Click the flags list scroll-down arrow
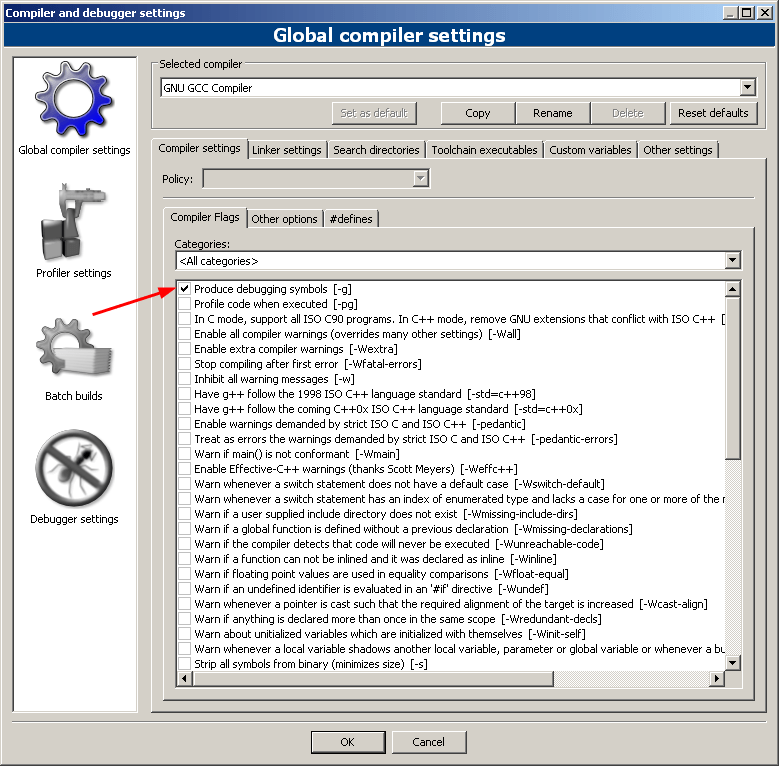 coord(733,663)
